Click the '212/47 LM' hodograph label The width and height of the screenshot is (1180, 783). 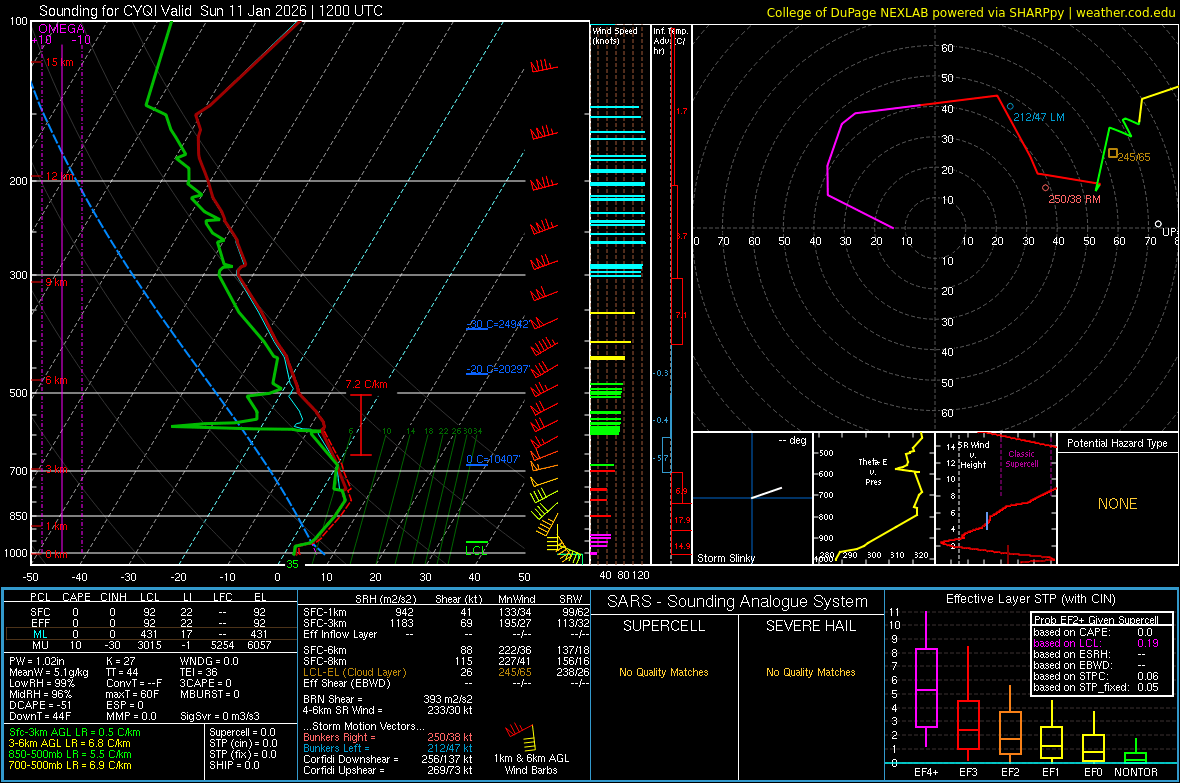point(1039,117)
